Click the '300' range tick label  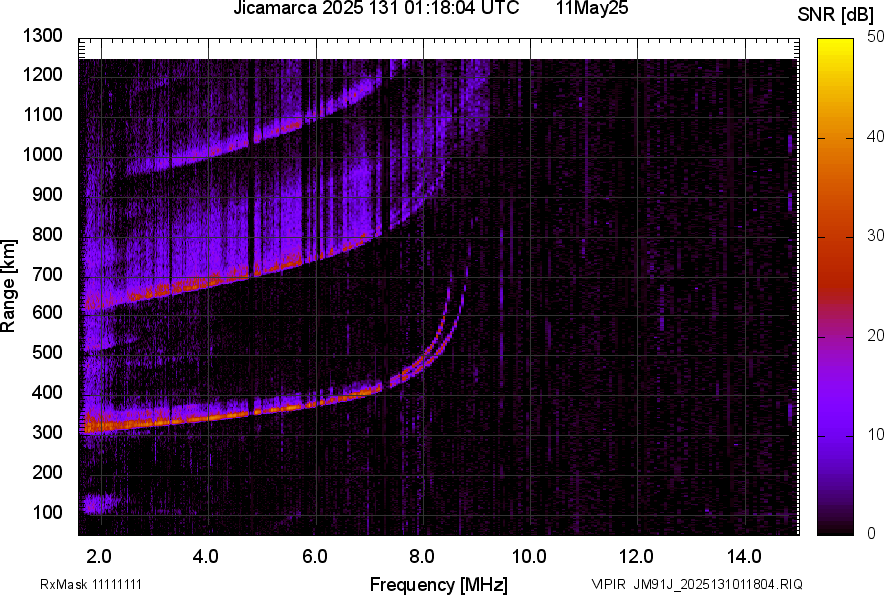(x=47, y=432)
